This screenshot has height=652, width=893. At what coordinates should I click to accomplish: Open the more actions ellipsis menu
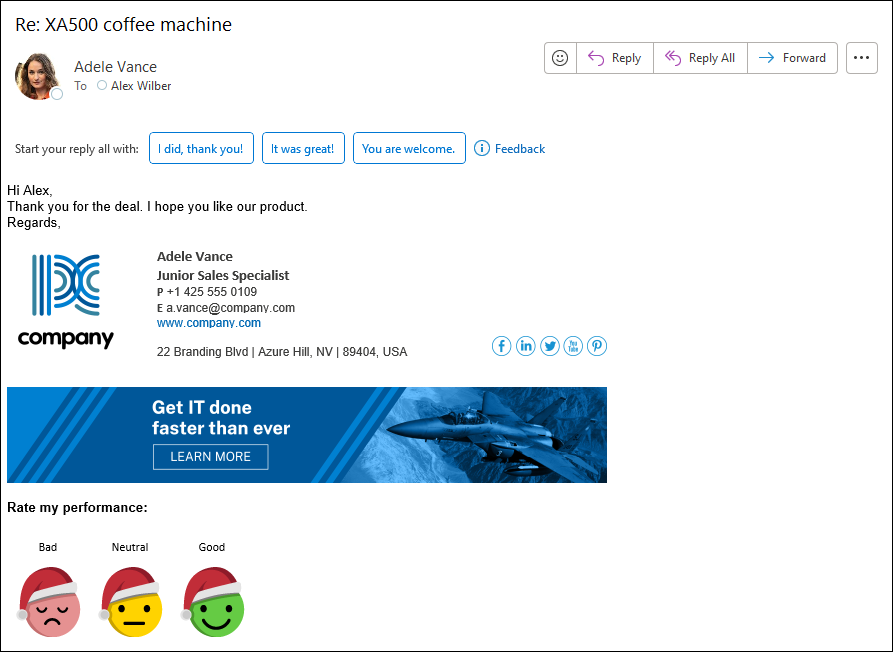[862, 58]
